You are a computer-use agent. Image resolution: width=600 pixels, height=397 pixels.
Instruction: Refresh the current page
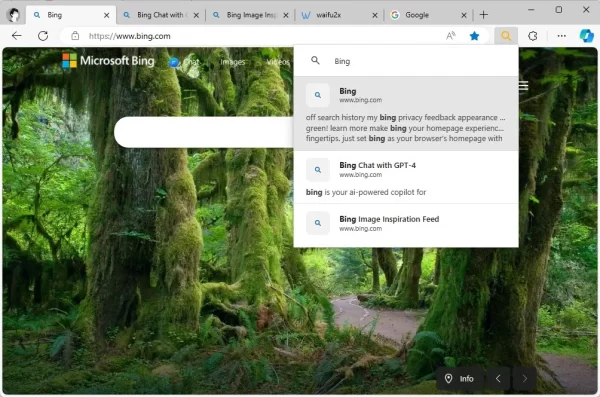point(43,36)
